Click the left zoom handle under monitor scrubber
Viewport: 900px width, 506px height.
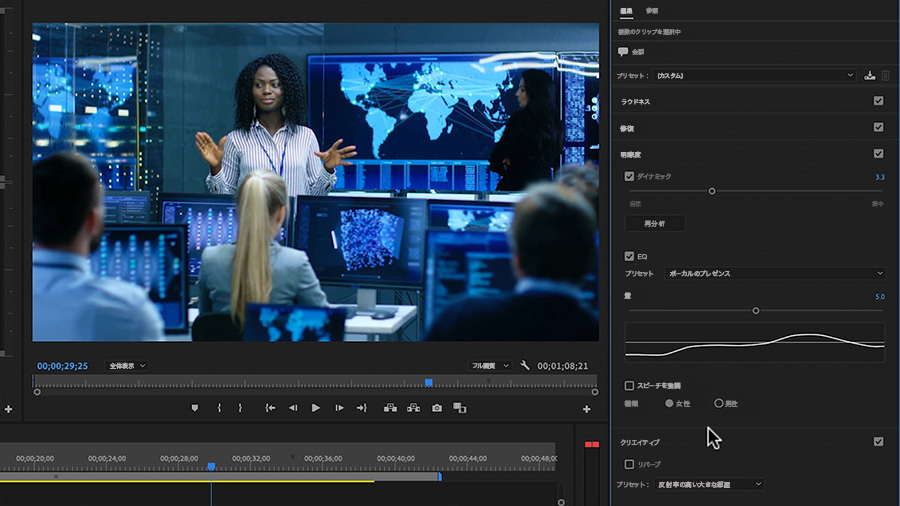pos(37,392)
